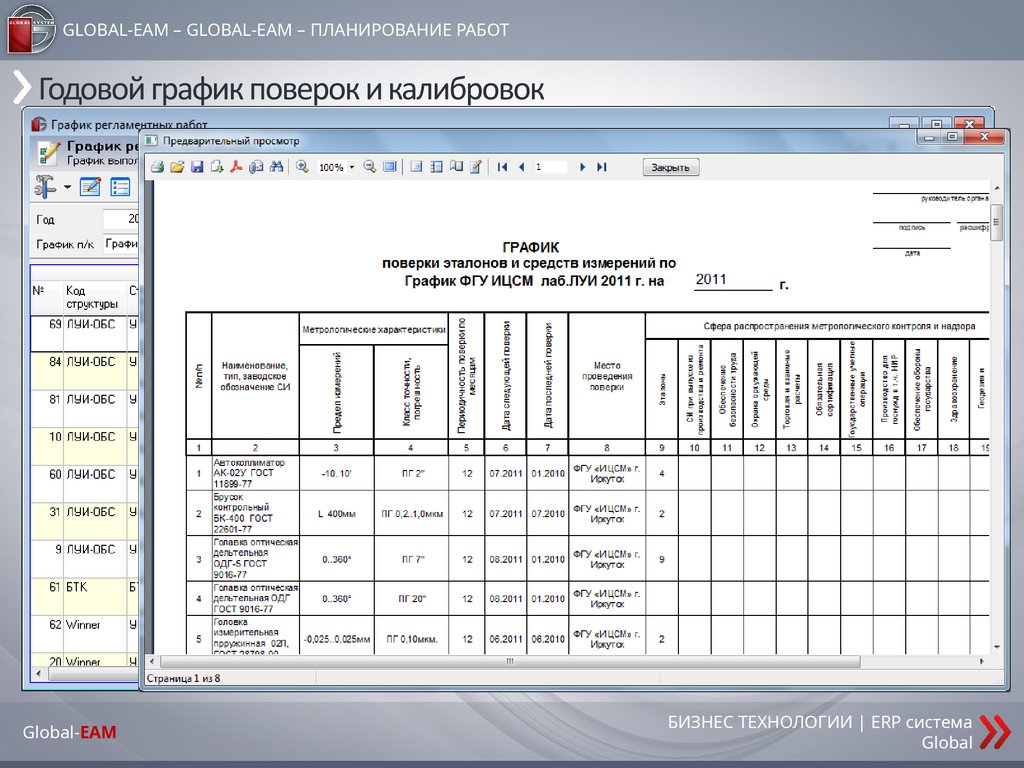Jump to the first page
The width and height of the screenshot is (1024, 768).
(x=502, y=167)
